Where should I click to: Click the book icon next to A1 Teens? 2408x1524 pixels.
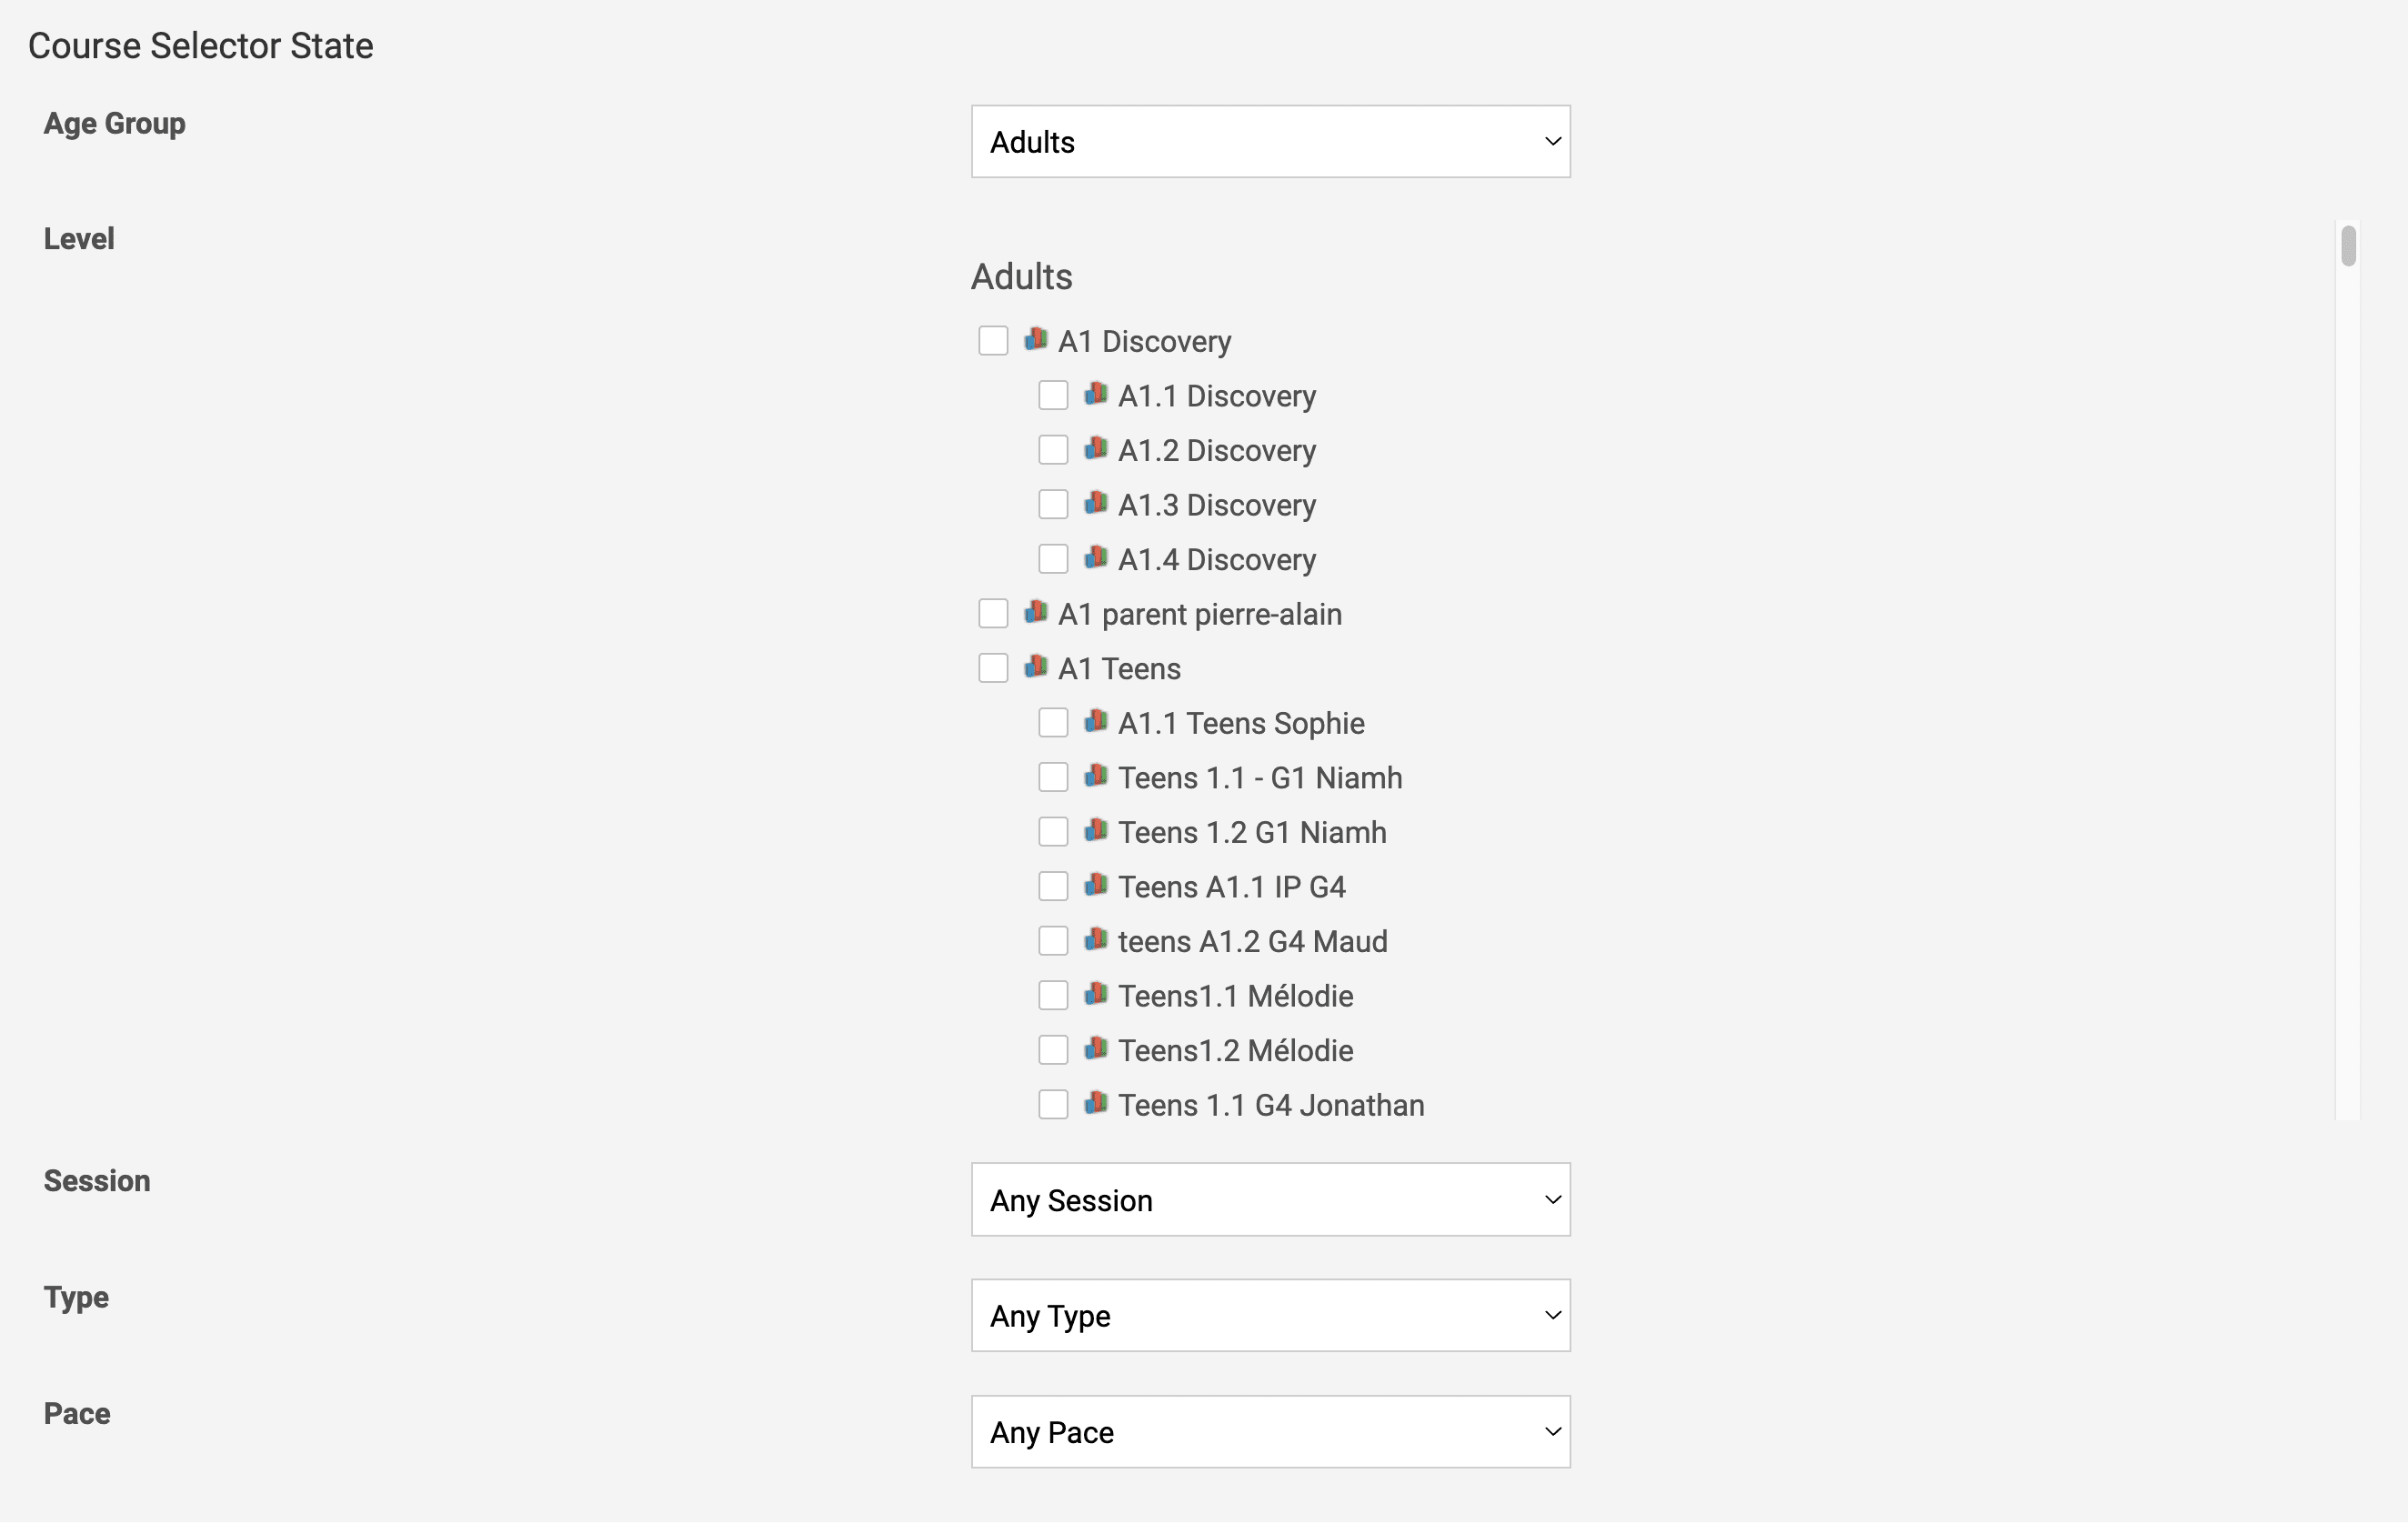pos(1036,667)
